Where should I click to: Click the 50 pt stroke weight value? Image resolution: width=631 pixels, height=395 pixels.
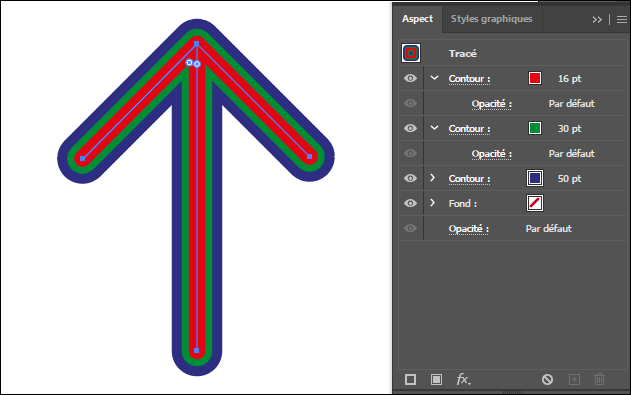click(x=569, y=179)
